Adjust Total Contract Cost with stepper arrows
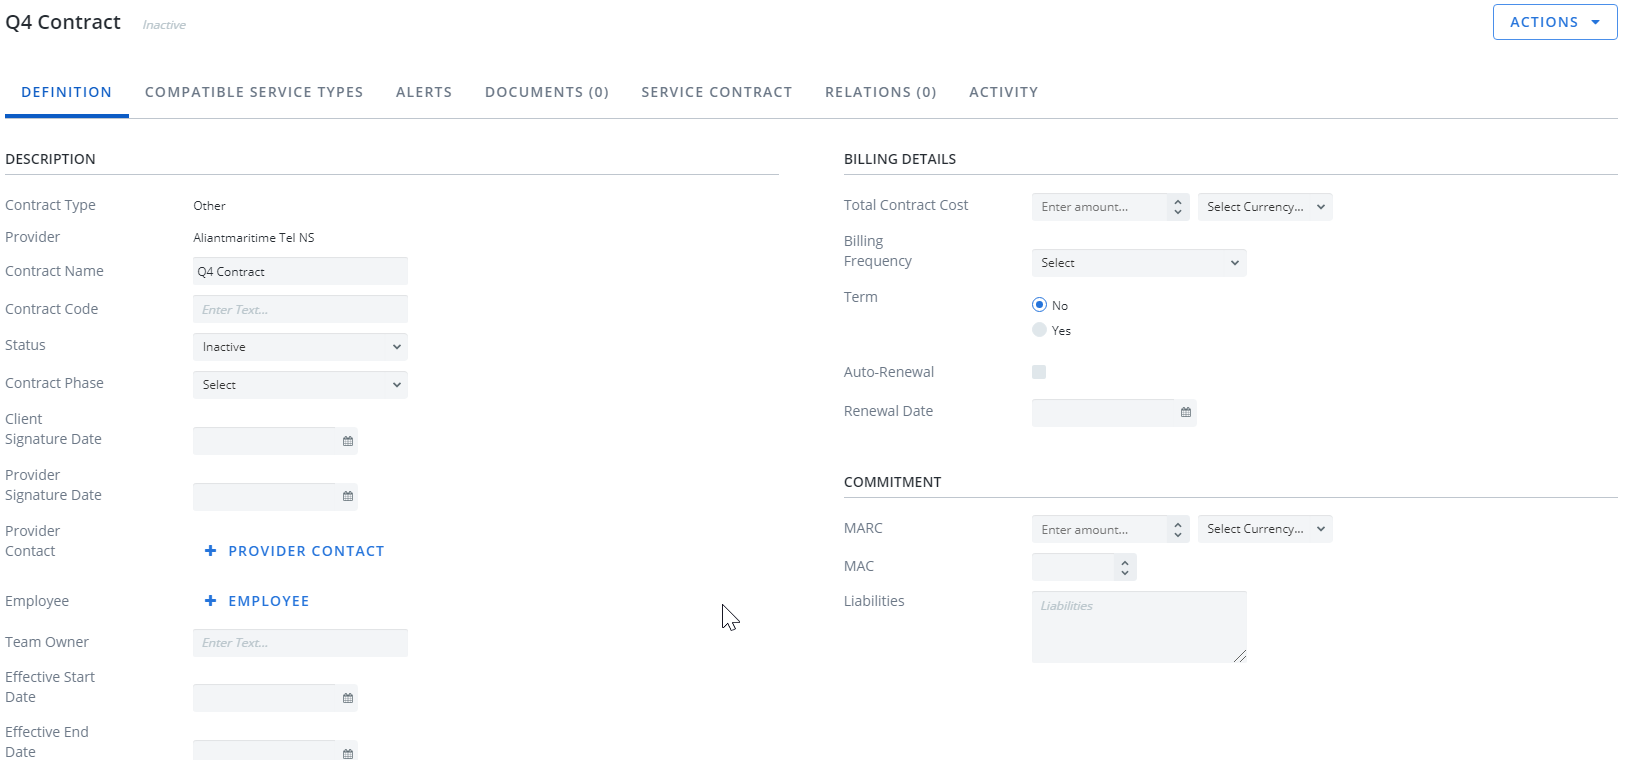The image size is (1625, 760). click(1178, 207)
